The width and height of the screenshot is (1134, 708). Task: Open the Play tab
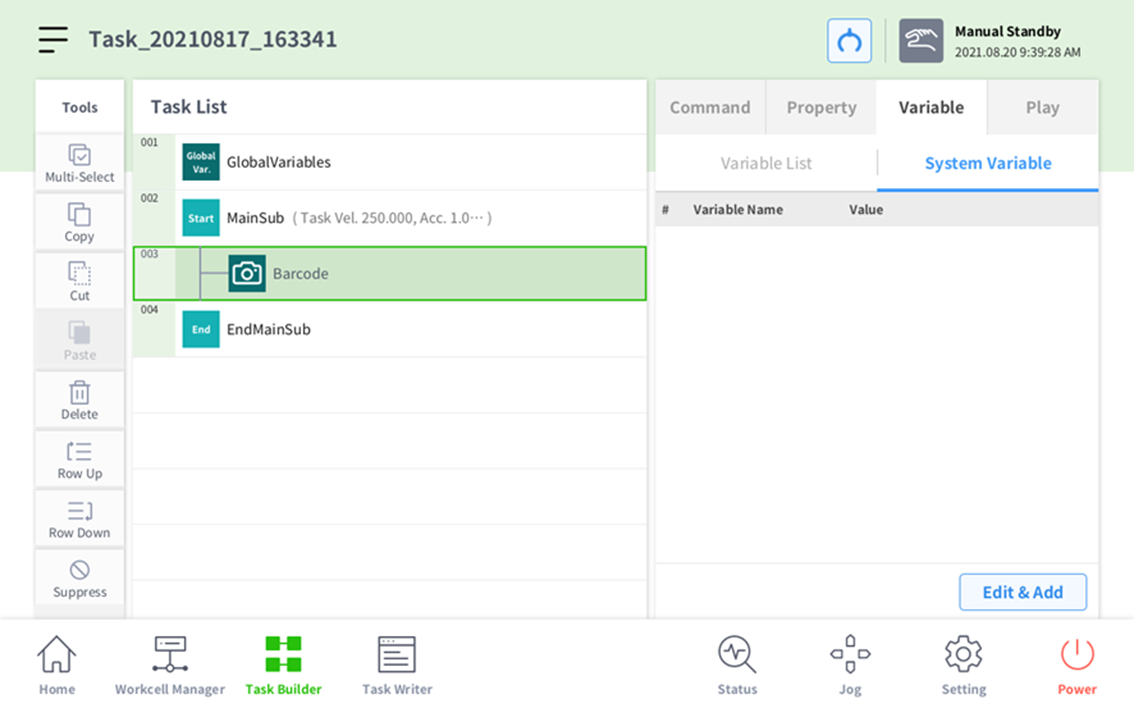(1042, 108)
